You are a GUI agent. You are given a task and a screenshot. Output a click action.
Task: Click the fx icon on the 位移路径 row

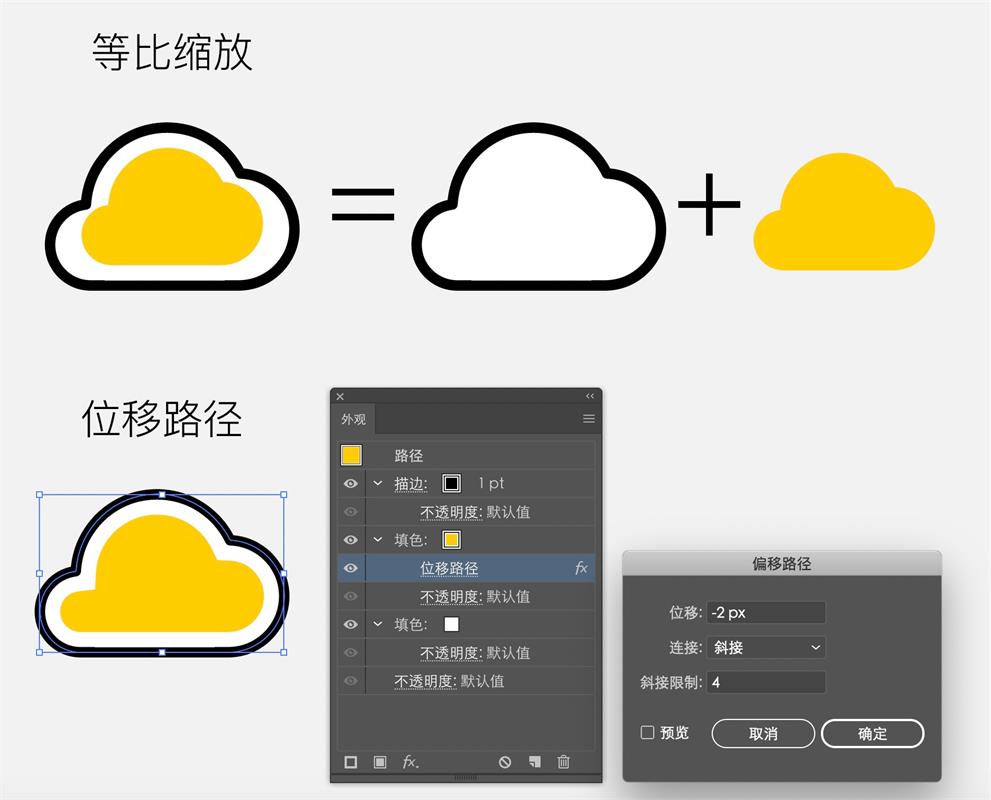tap(583, 567)
